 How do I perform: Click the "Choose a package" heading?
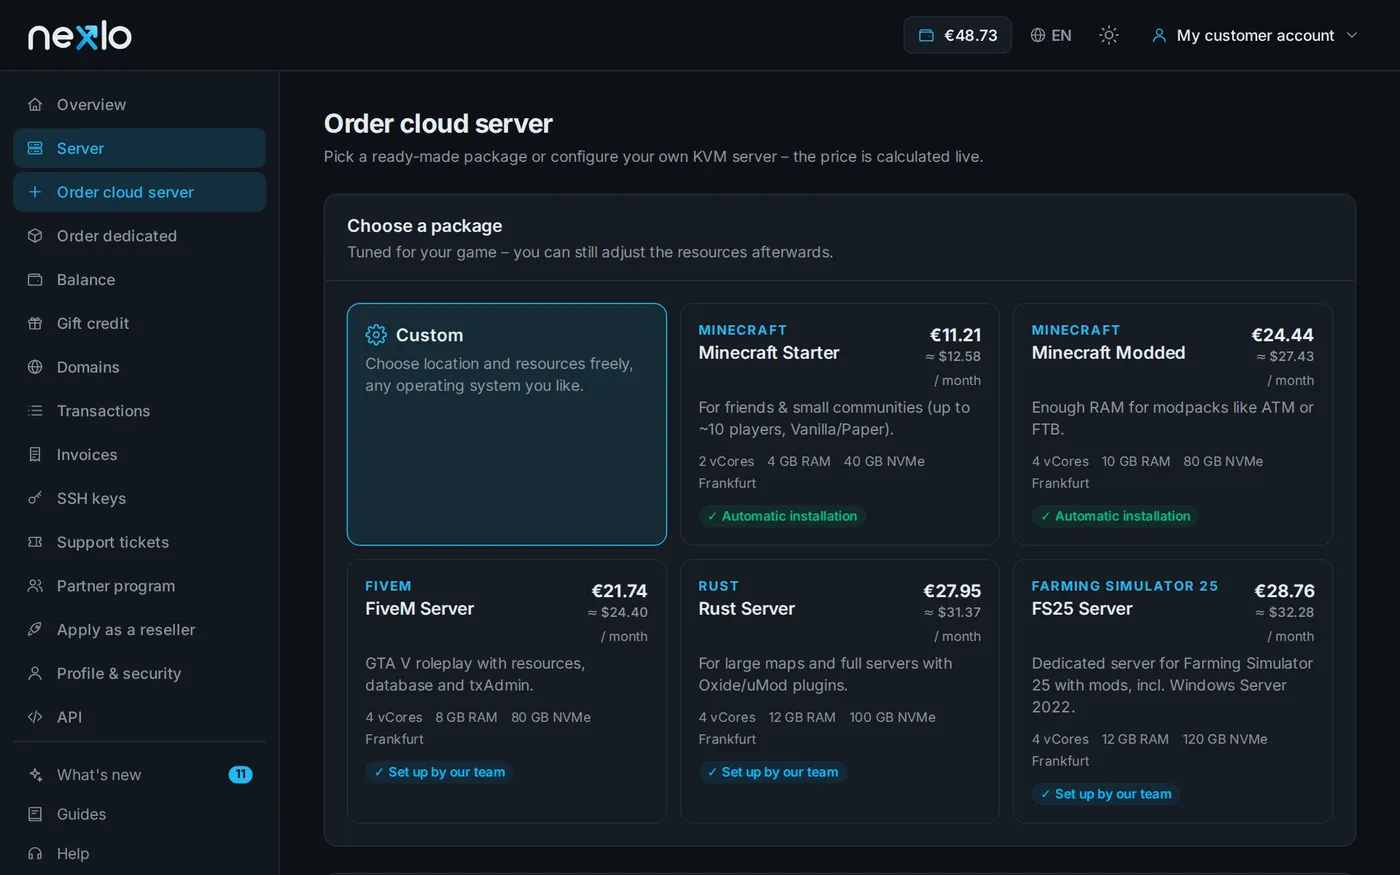pos(425,226)
